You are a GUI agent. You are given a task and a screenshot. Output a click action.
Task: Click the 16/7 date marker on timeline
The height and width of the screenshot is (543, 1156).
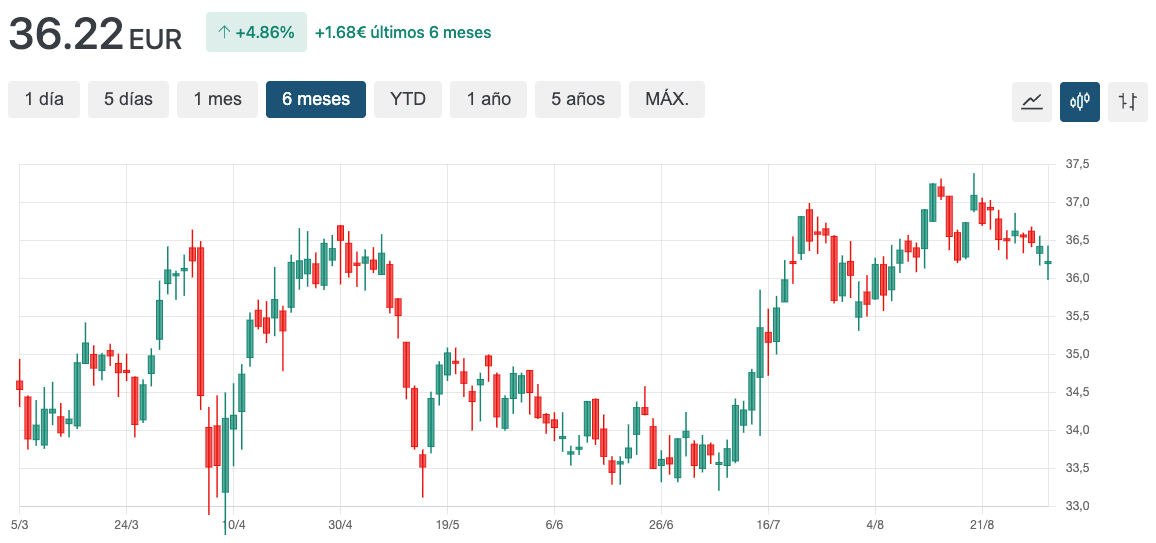click(768, 524)
